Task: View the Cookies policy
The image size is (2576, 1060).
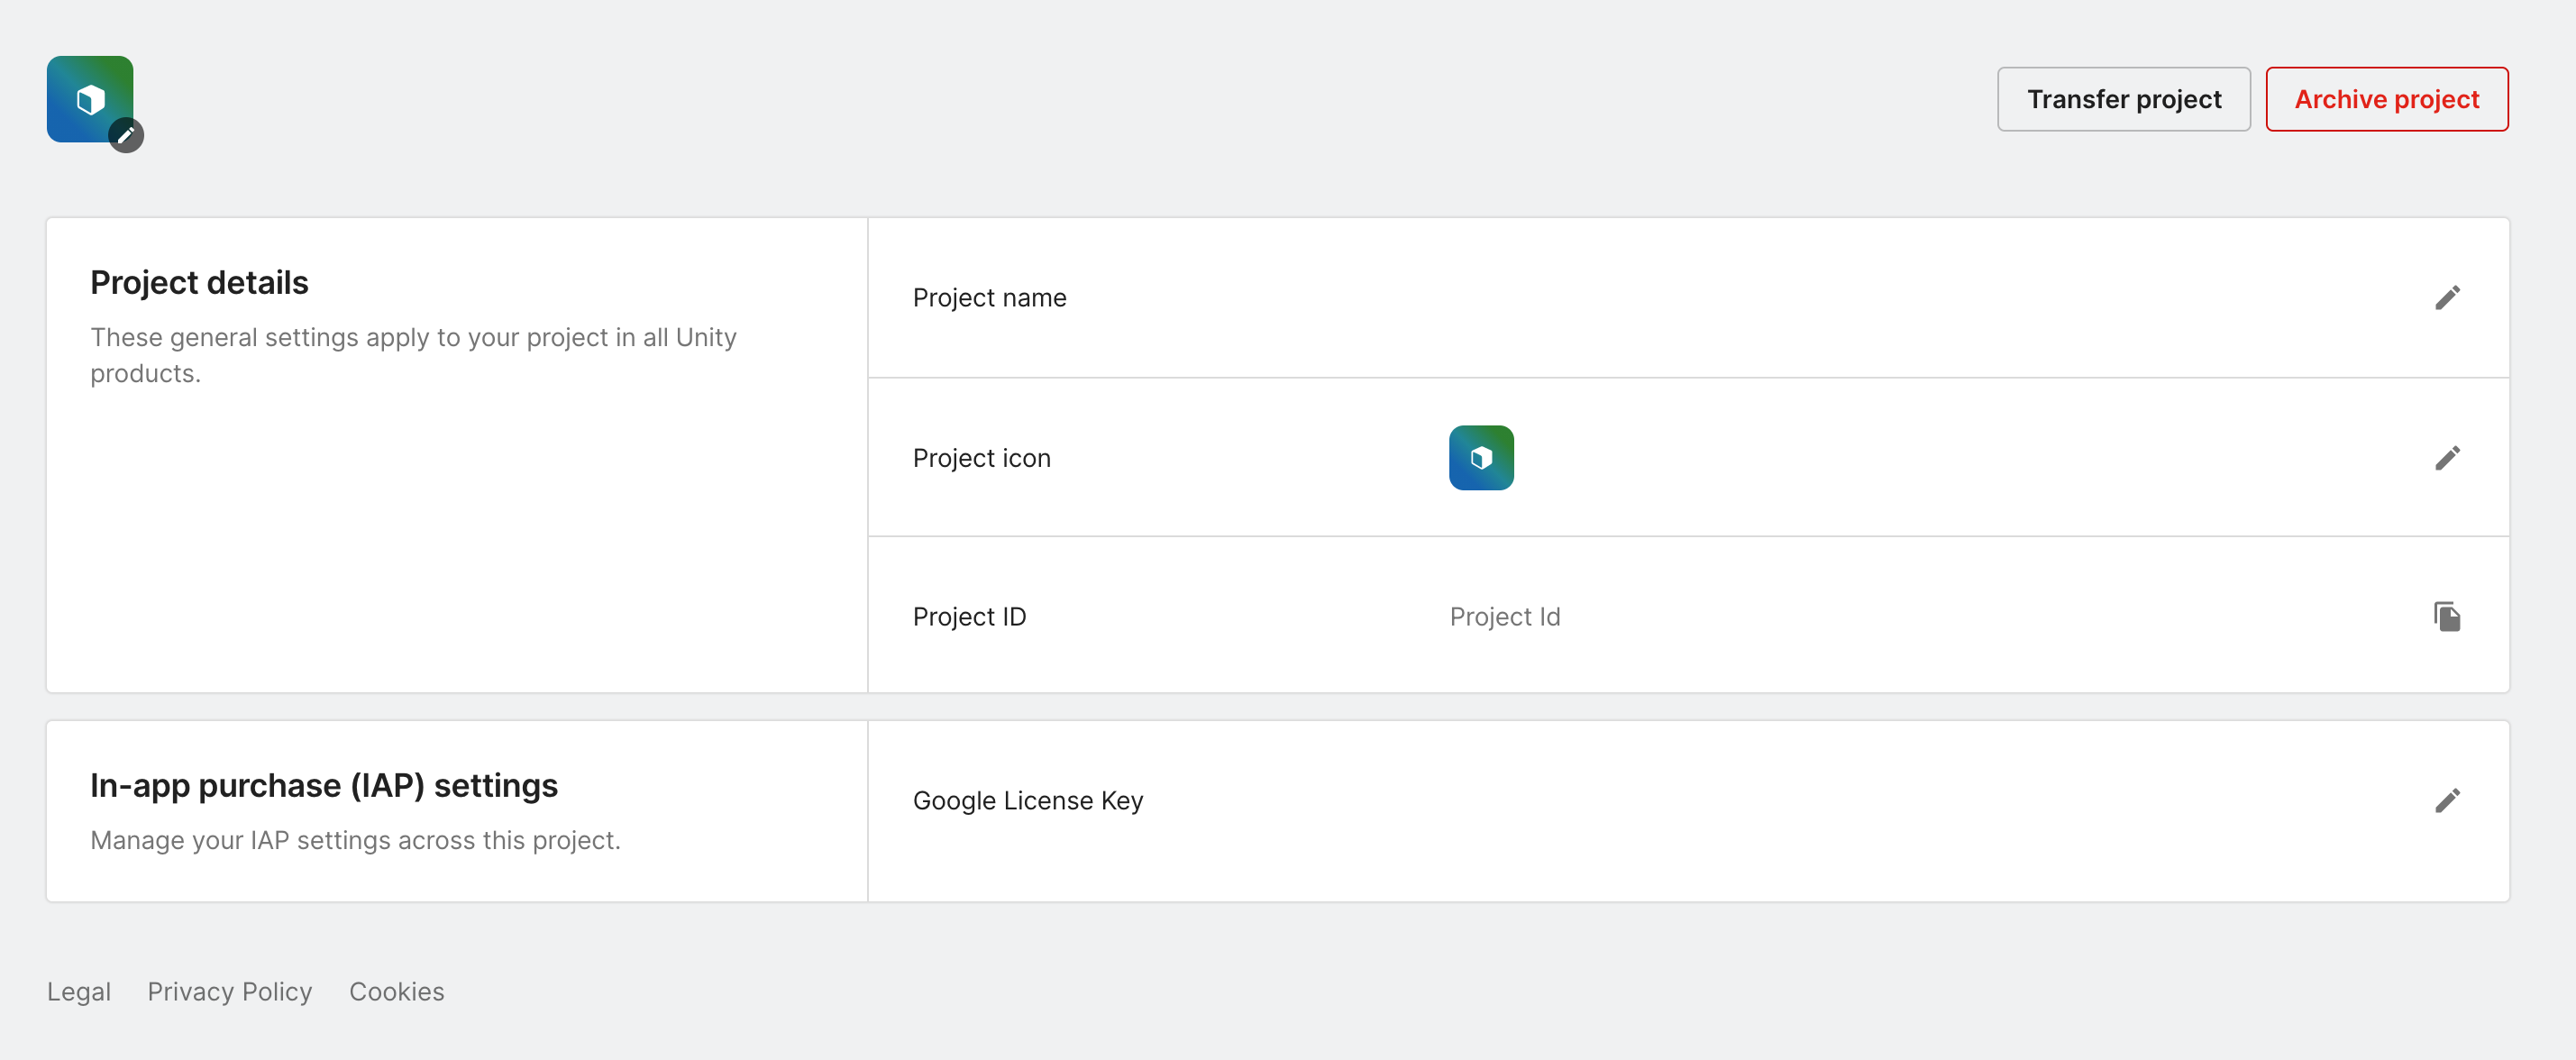Action: [396, 991]
